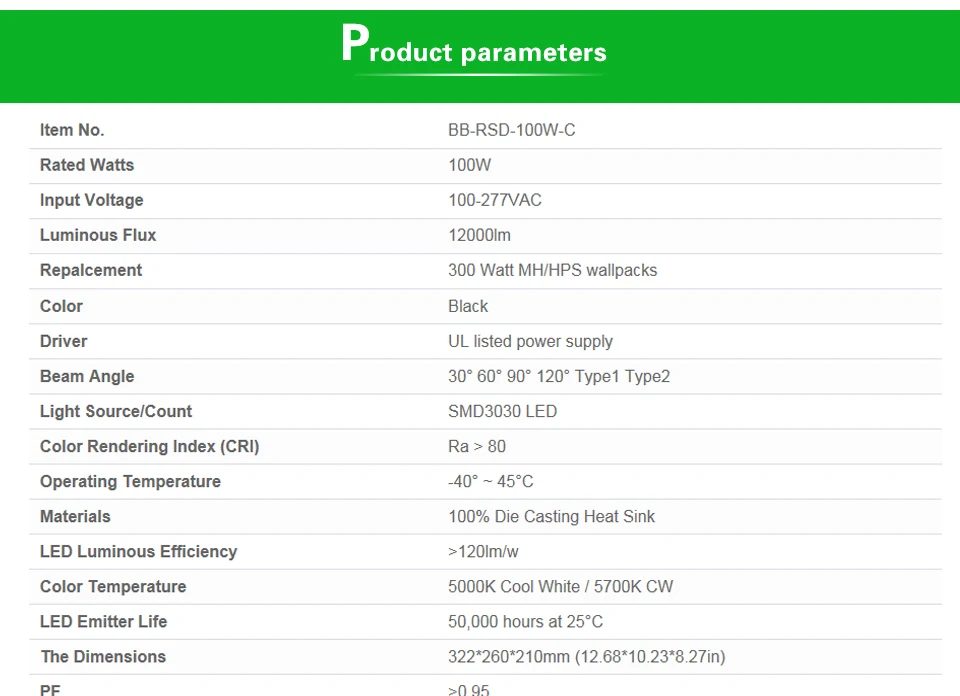The image size is (960, 696).
Task: Select the Luminous Flux label
Action: (x=98, y=235)
